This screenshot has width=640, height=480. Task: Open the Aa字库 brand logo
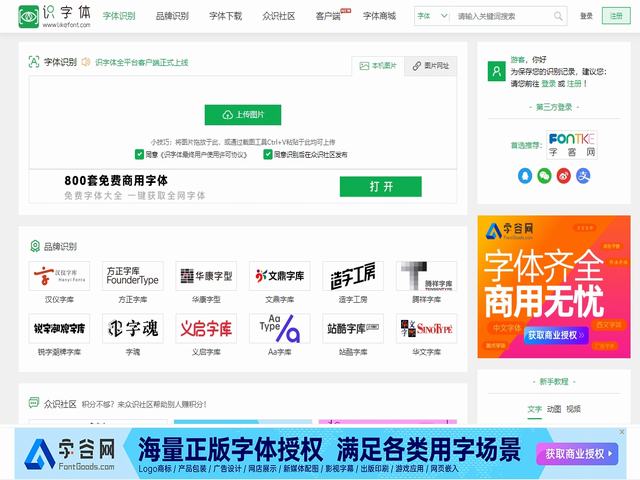click(x=280, y=328)
